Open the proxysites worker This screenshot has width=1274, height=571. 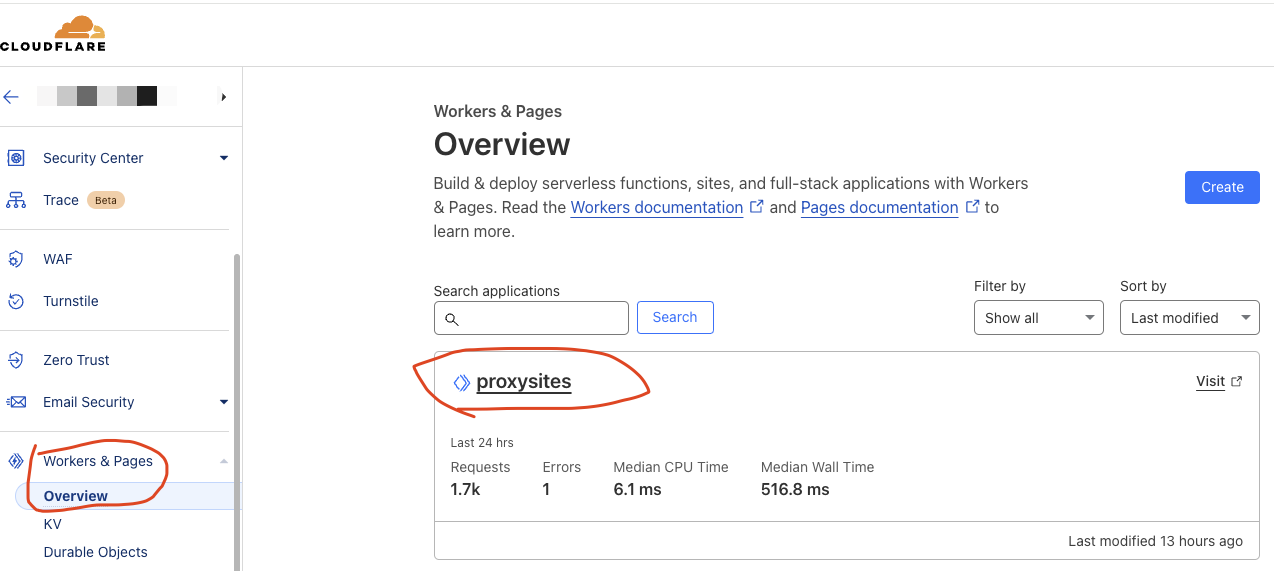[524, 382]
